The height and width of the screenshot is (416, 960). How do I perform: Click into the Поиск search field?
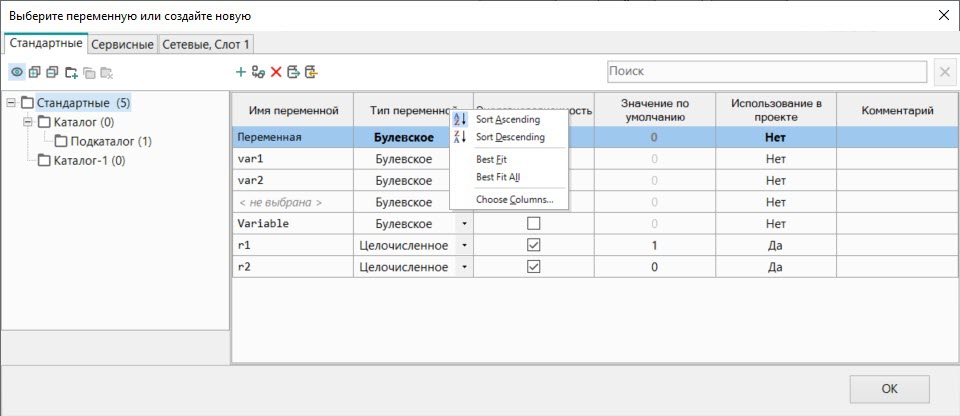tap(766, 72)
